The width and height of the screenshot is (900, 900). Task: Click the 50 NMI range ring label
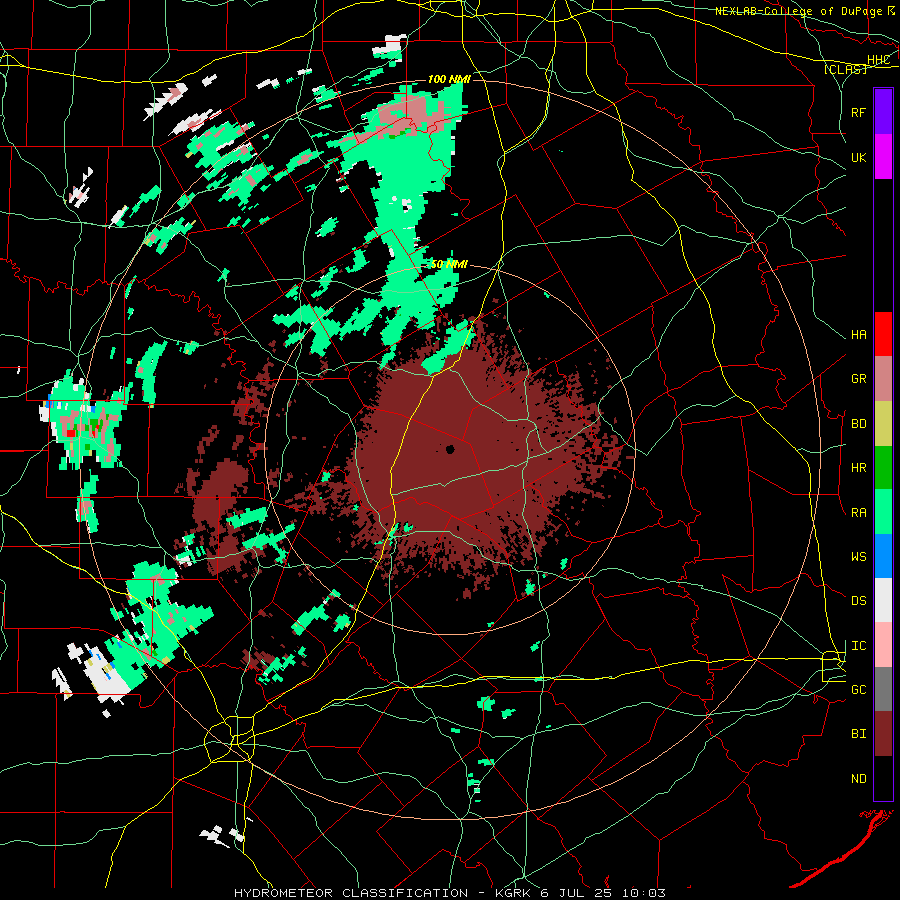click(449, 264)
